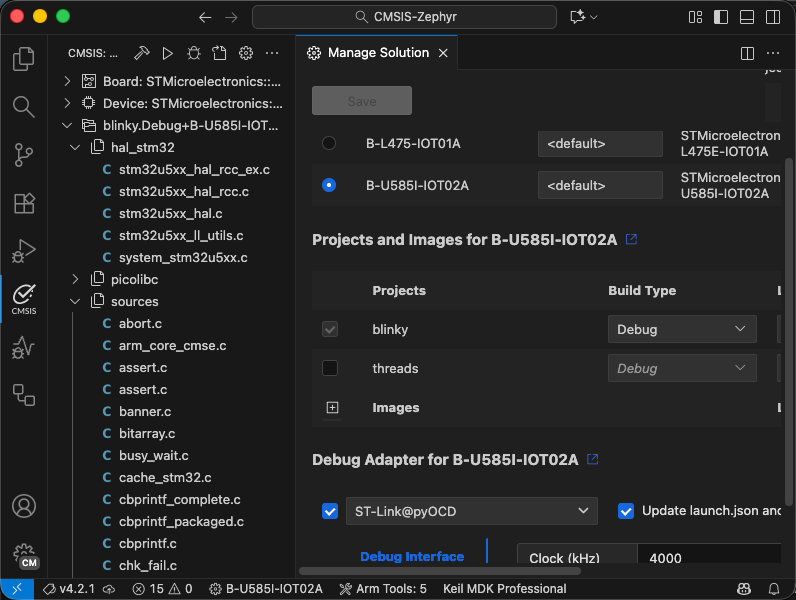Click the notifications bell in status bar
796x600 pixels.
tap(774, 589)
